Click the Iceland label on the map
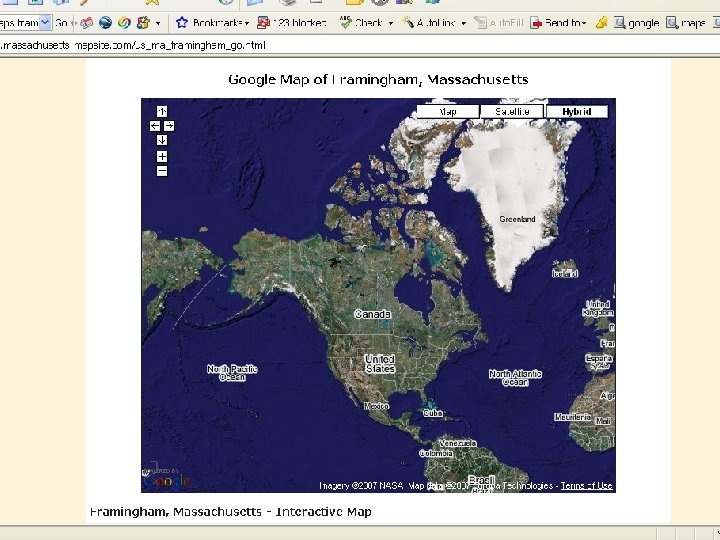This screenshot has width=720, height=540. [x=565, y=274]
